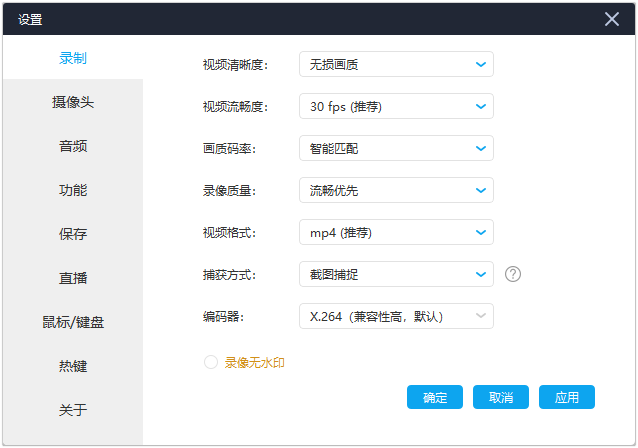Expand the 捕获方式 dropdown
Viewport: 638px width, 448px height.
click(396, 274)
